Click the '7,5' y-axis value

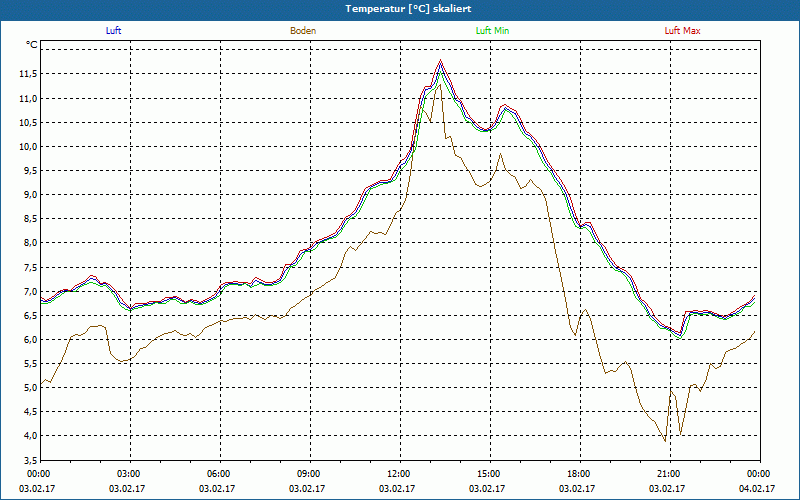click(30, 267)
